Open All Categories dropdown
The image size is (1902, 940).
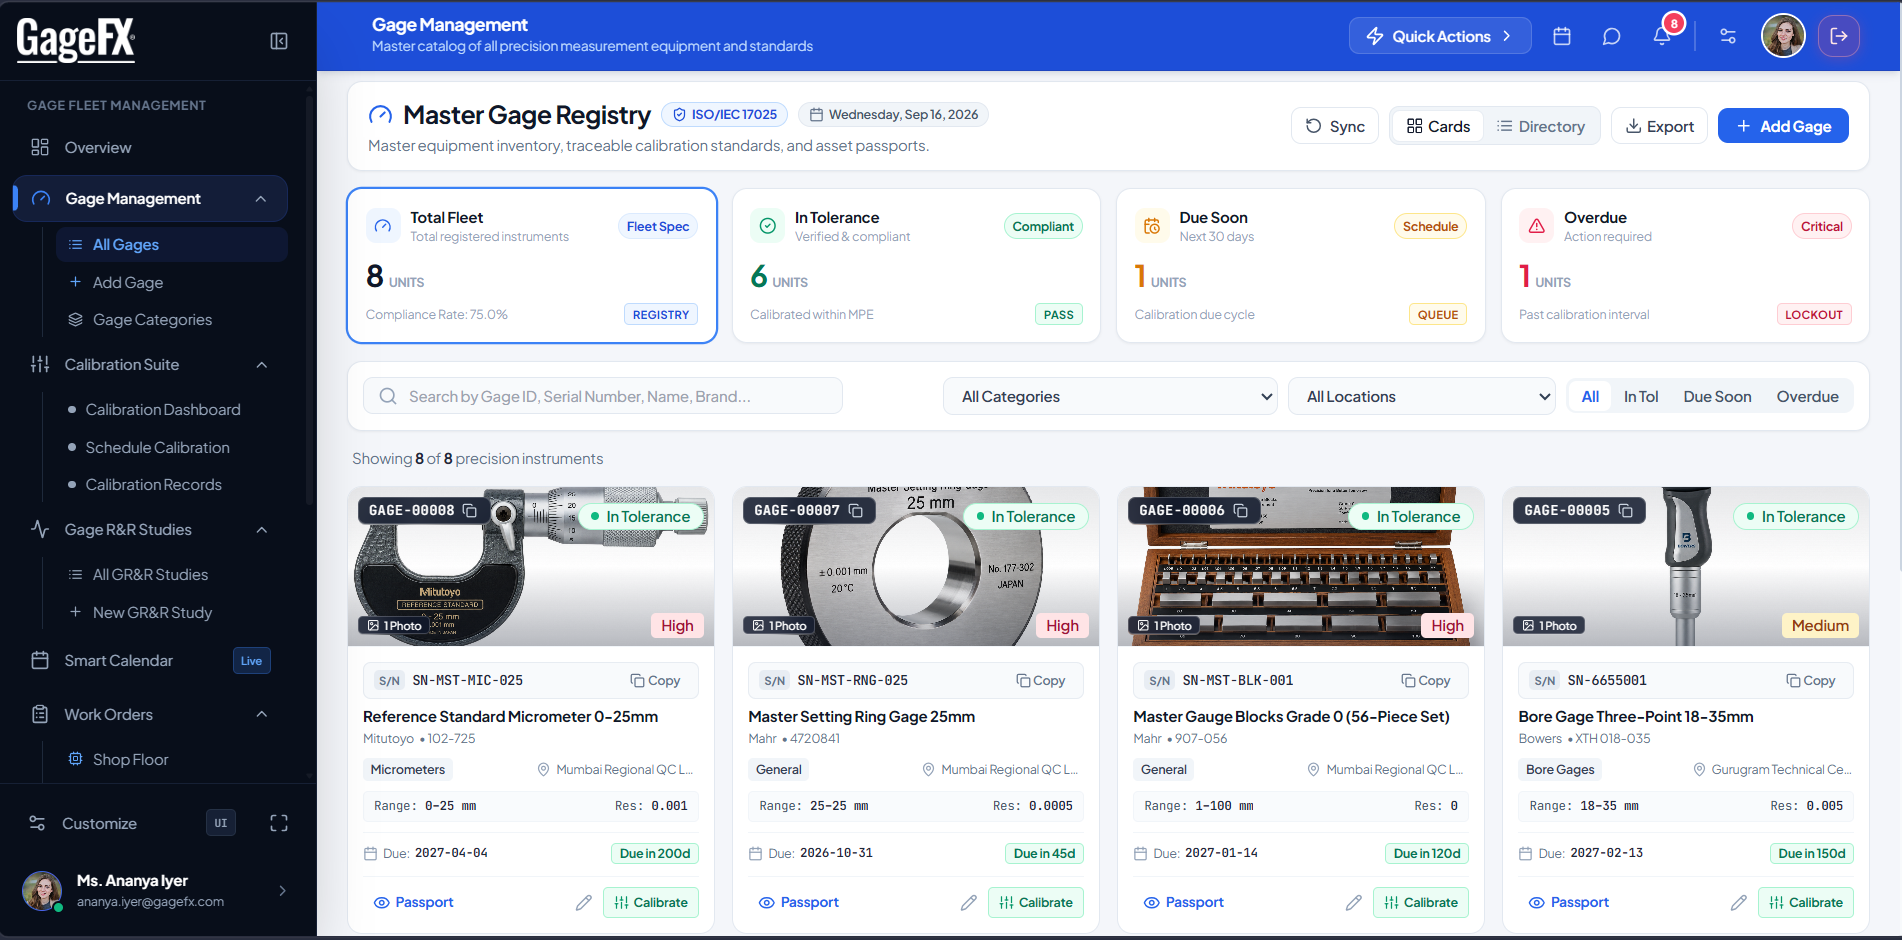point(1110,397)
